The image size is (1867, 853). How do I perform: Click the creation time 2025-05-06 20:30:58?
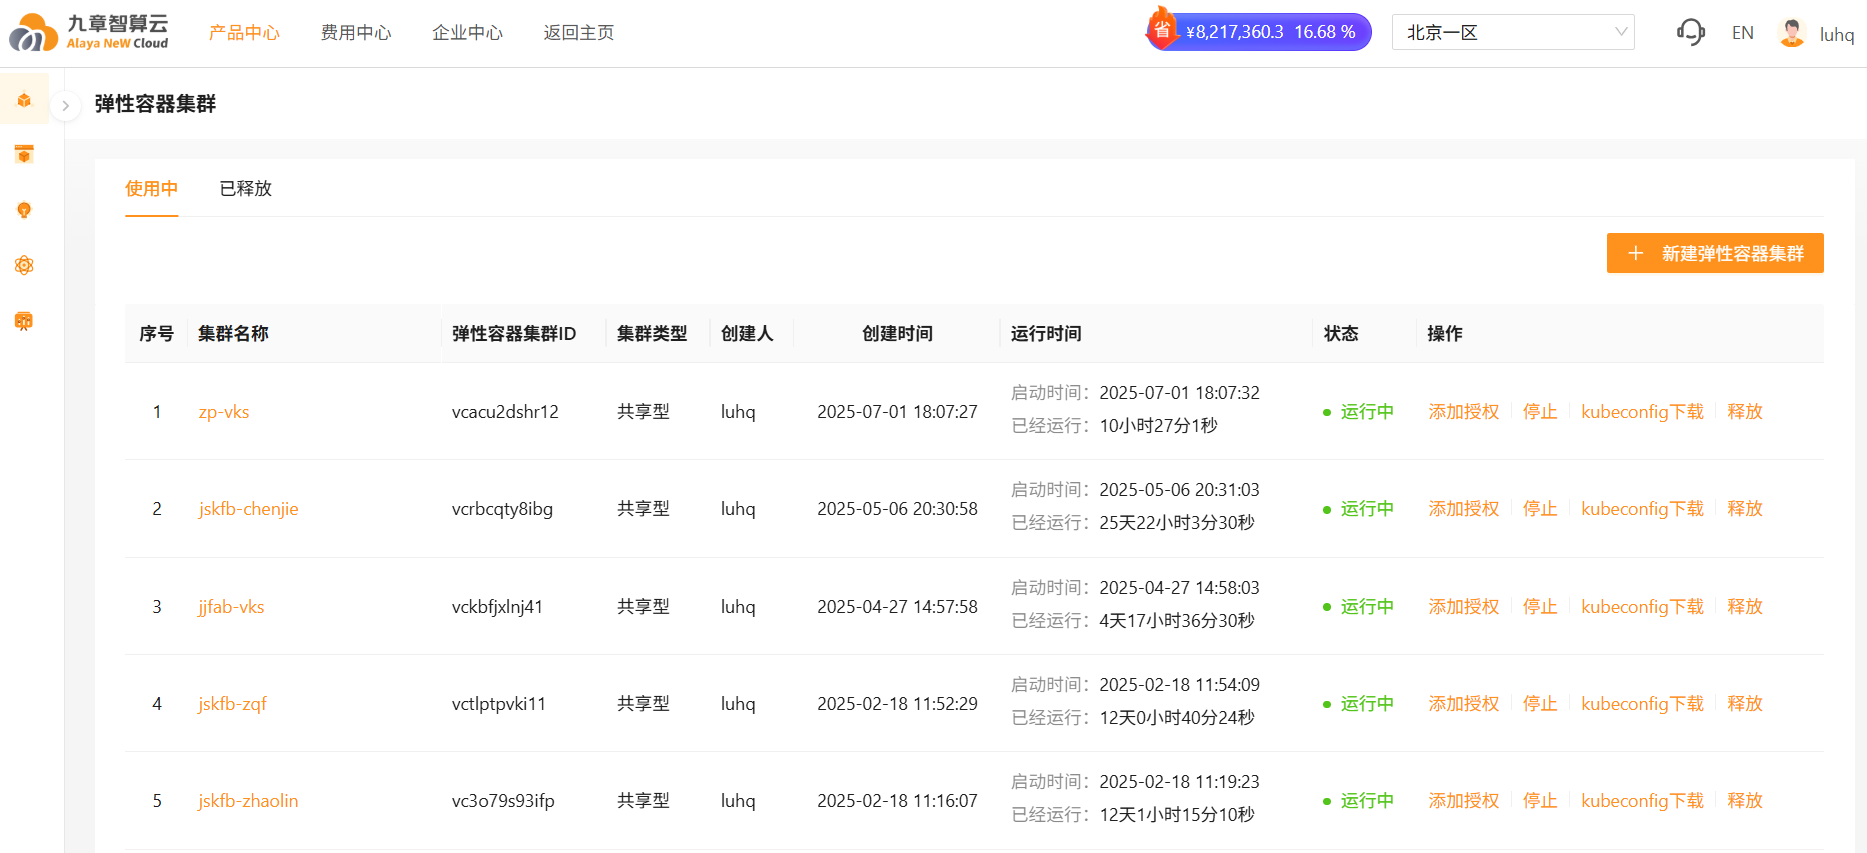(897, 509)
